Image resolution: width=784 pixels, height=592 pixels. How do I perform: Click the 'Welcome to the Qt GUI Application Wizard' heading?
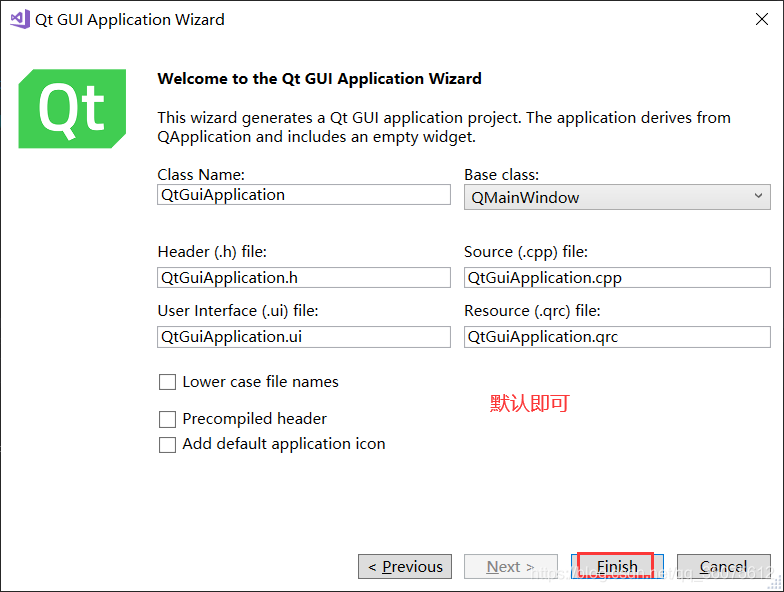click(x=320, y=79)
